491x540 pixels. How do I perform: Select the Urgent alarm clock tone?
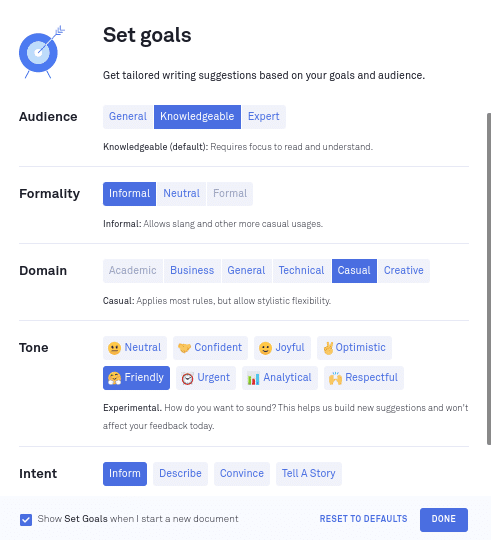tap(206, 378)
